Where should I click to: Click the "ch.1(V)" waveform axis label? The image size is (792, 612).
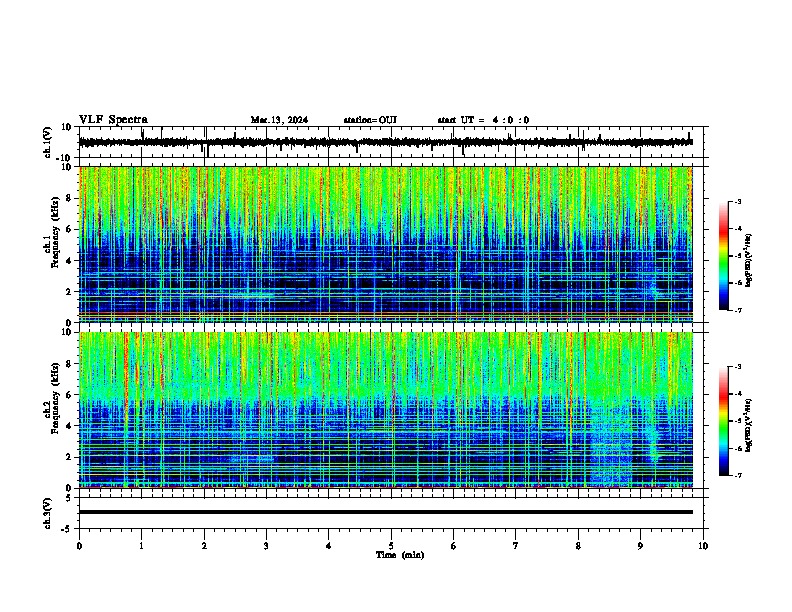(48, 142)
